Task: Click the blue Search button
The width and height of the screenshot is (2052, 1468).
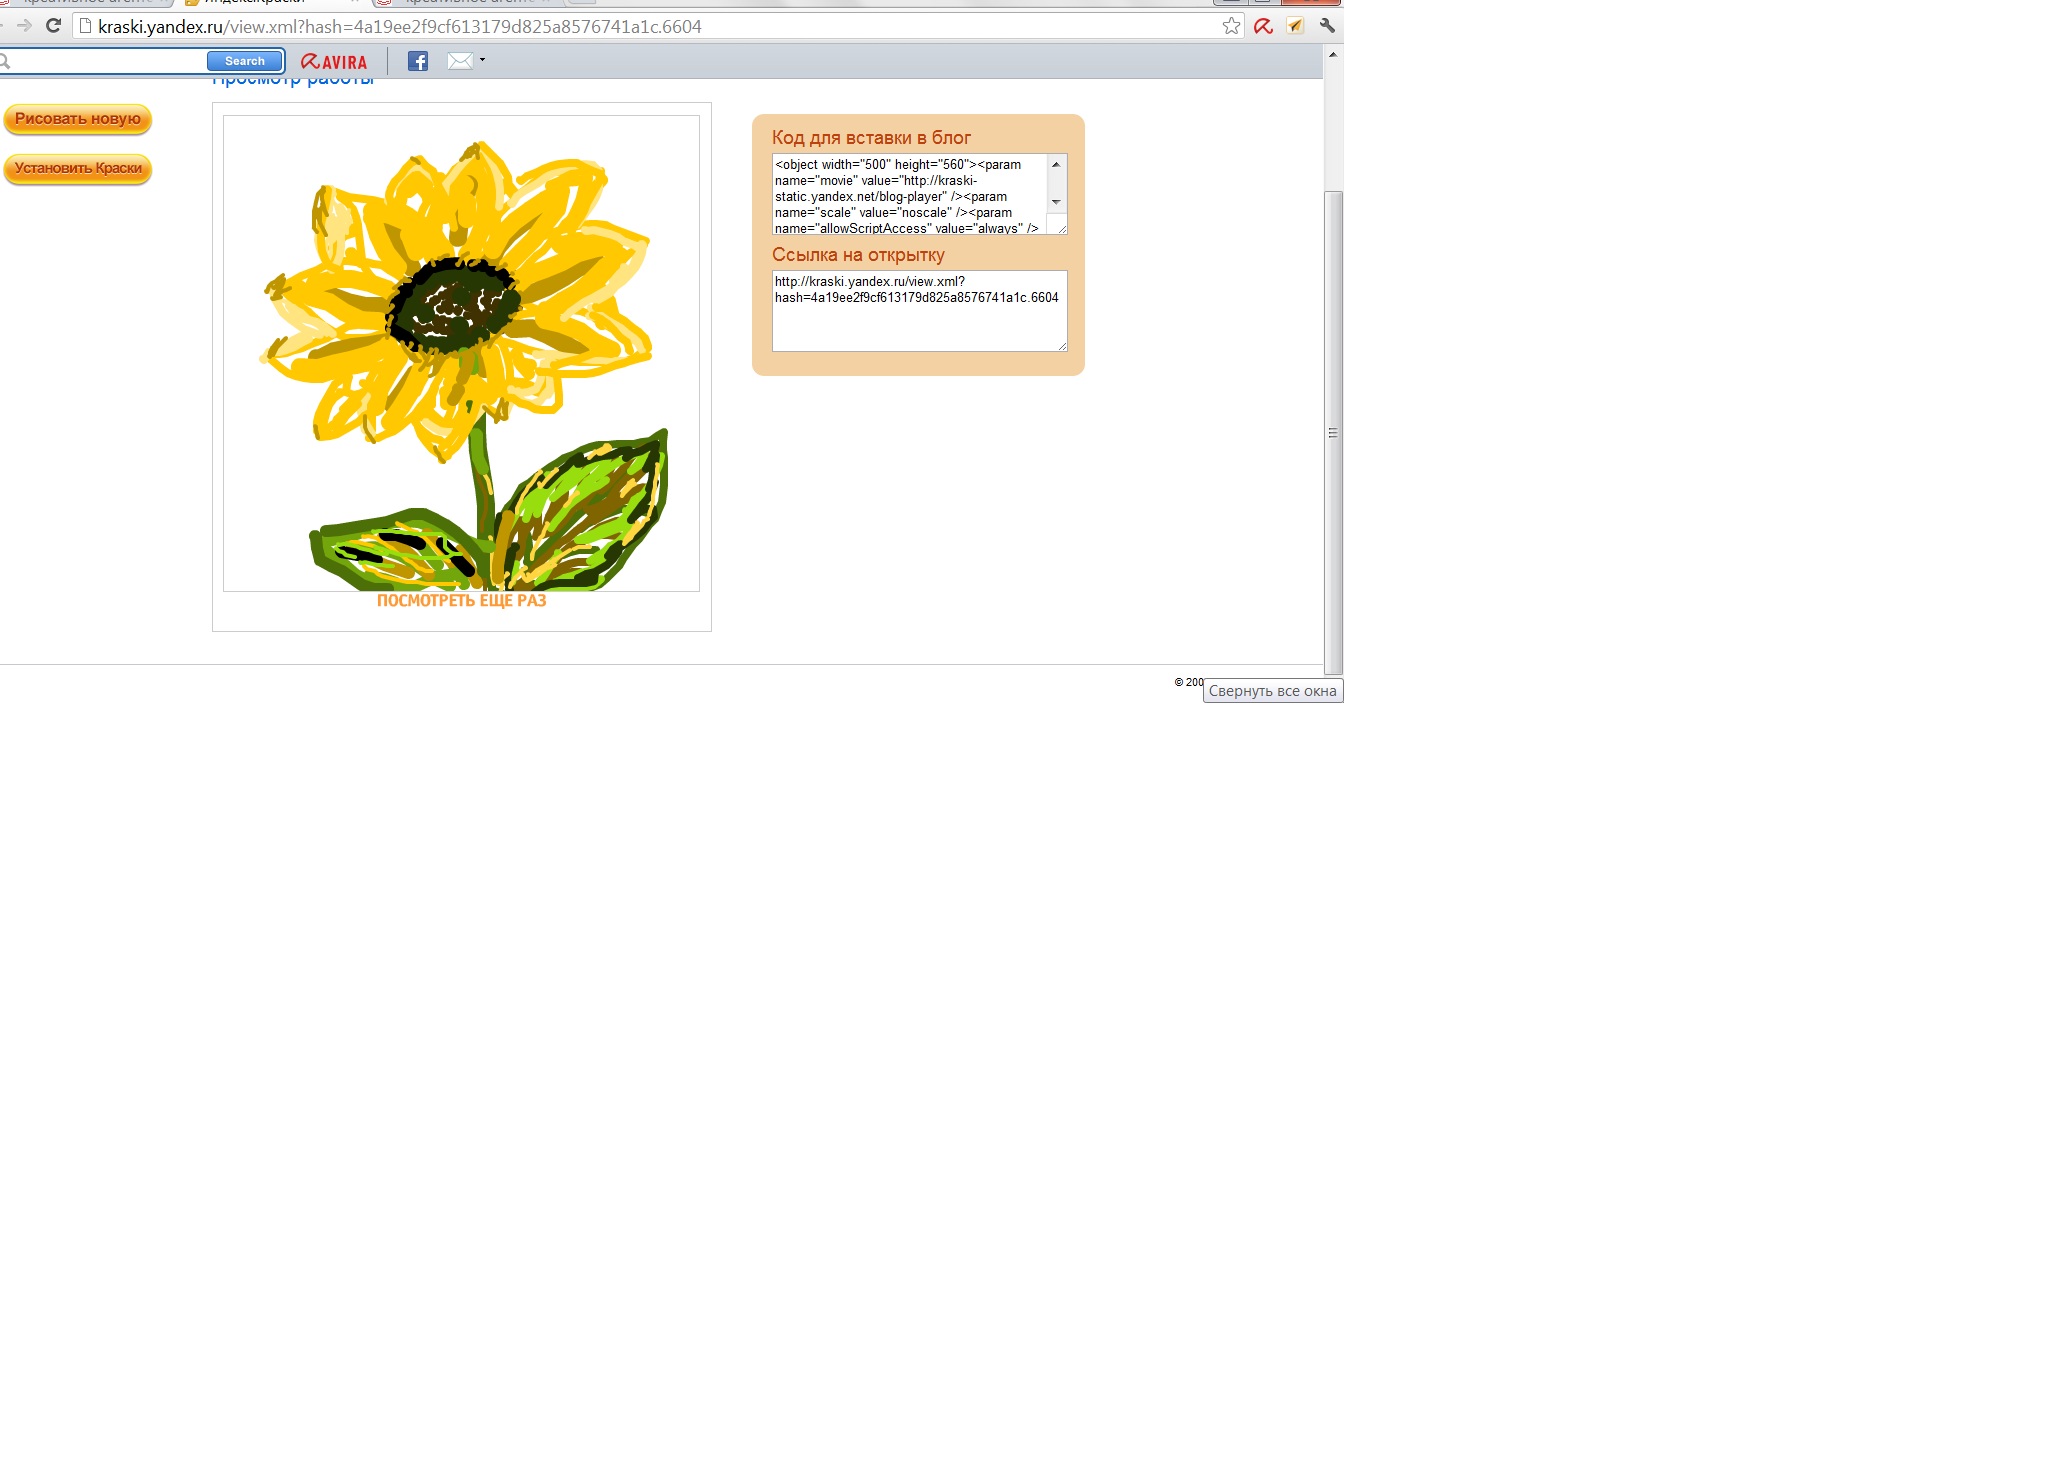Action: point(245,61)
